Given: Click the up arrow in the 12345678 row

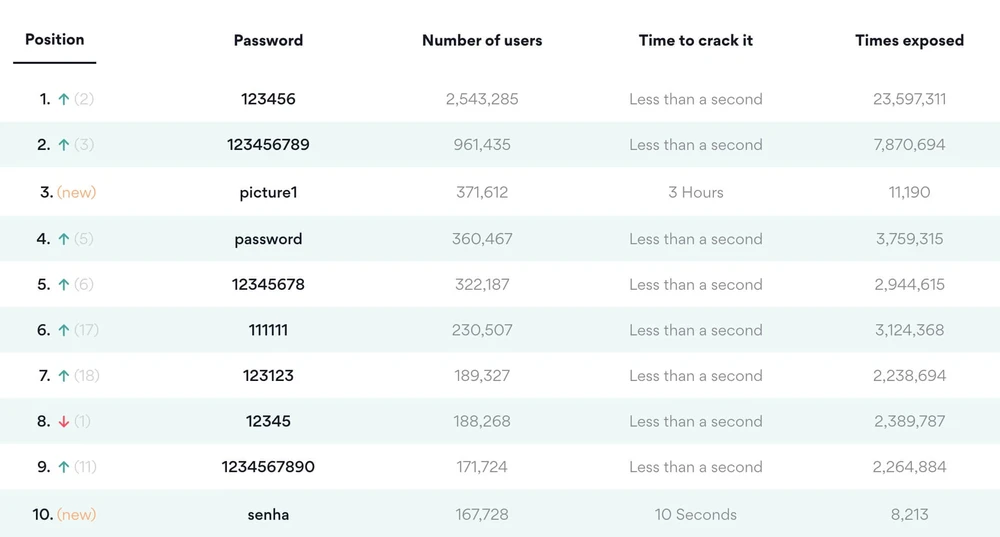Looking at the screenshot, I should tap(64, 285).
